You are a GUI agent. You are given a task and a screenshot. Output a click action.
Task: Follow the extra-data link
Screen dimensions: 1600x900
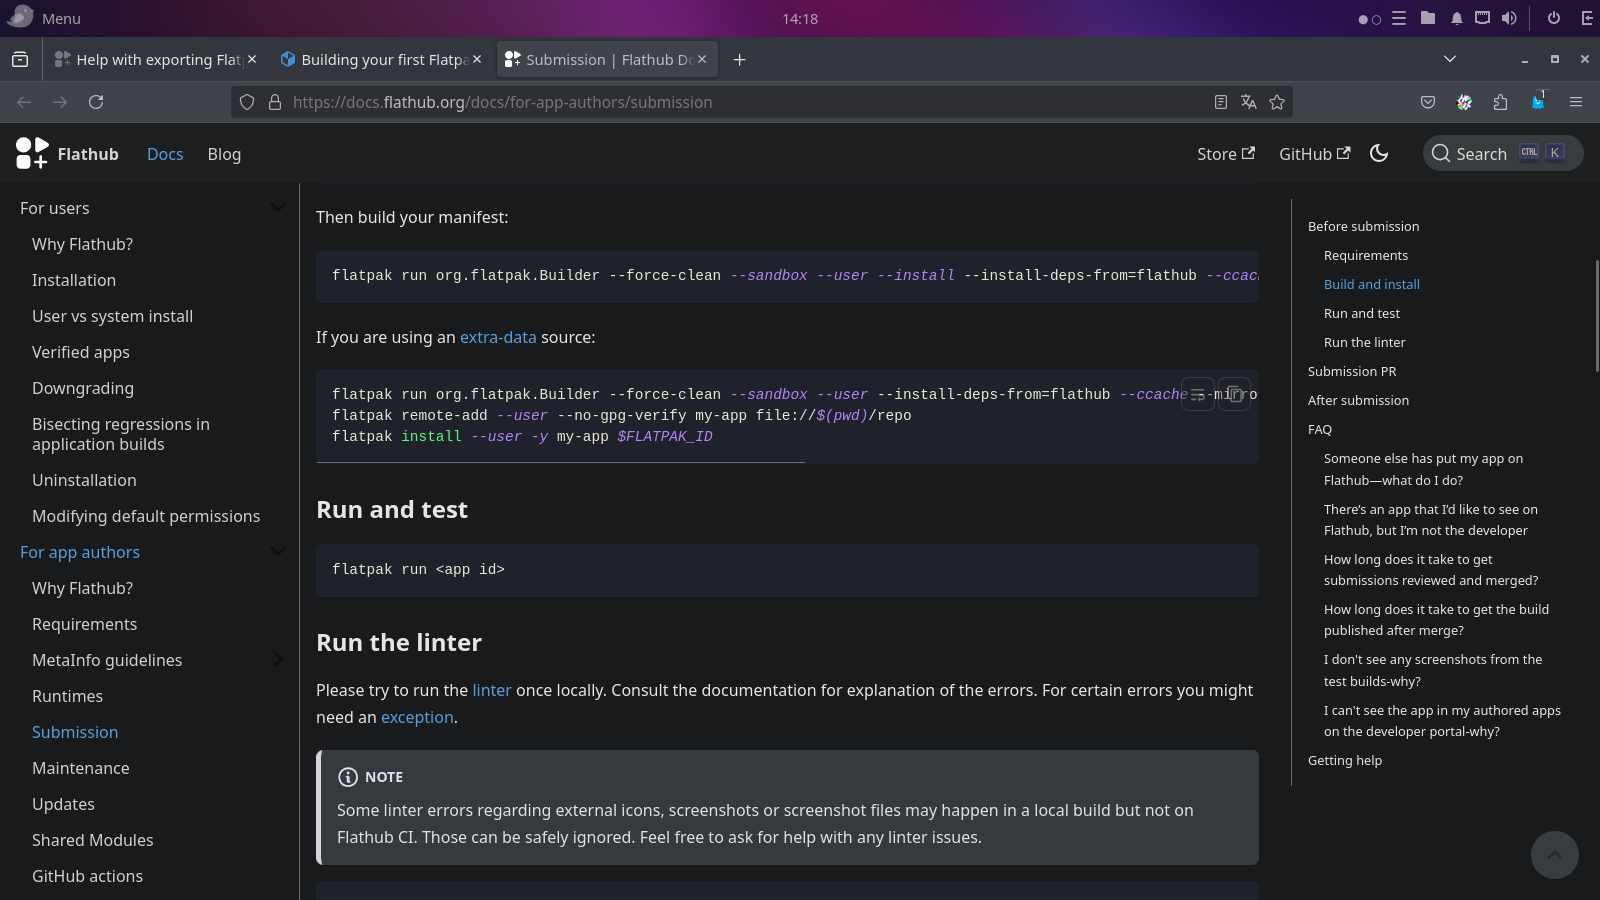[x=498, y=338]
